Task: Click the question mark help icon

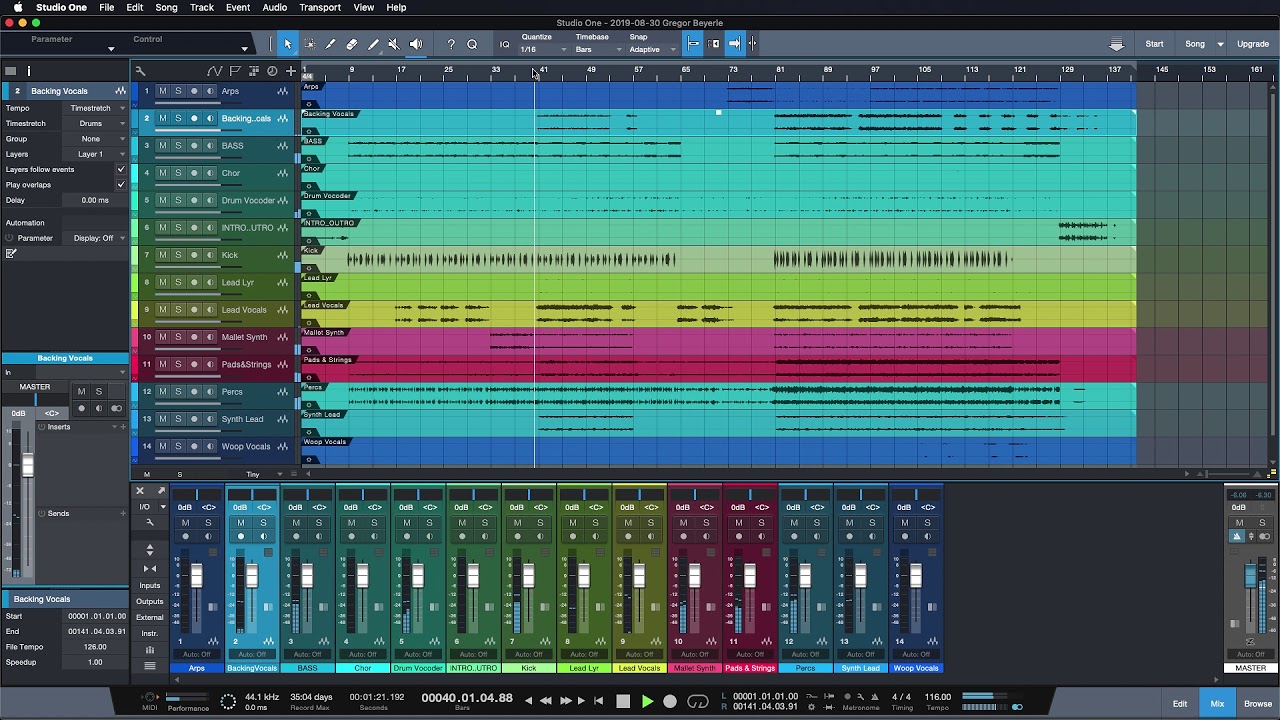Action: pyautogui.click(x=451, y=44)
